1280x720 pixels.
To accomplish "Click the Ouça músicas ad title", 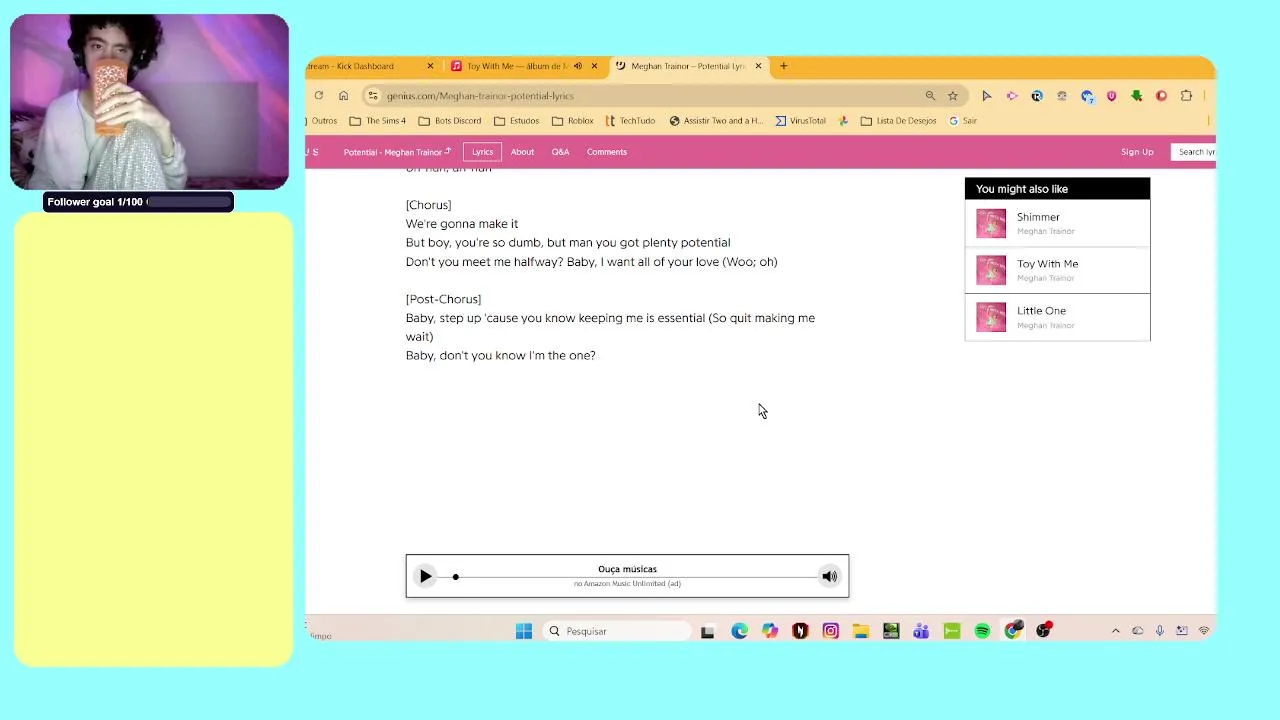I will (x=627, y=569).
